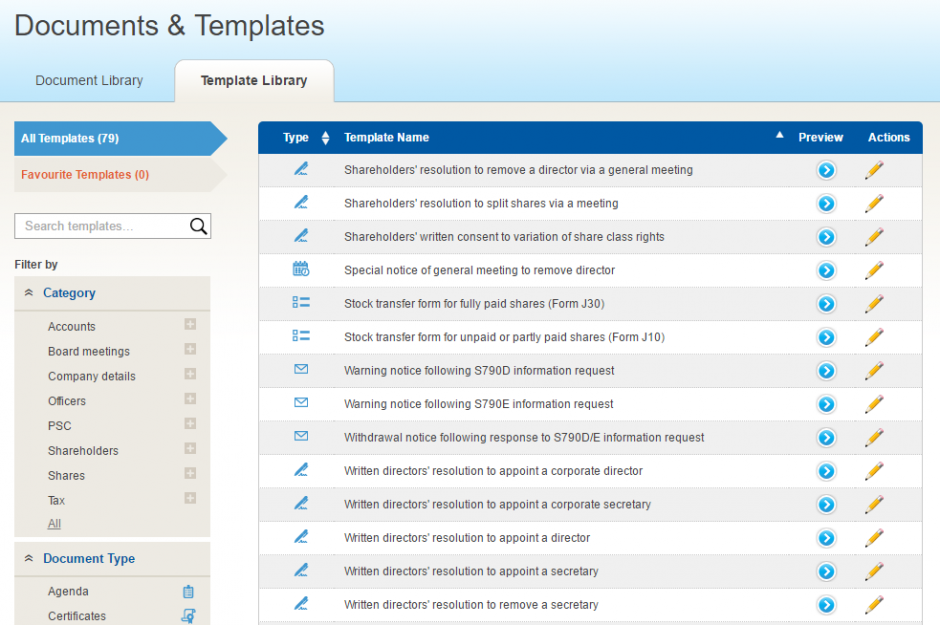Image resolution: width=940 pixels, height=625 pixels.
Task: Enable the Tax category filter
Action: pos(190,499)
